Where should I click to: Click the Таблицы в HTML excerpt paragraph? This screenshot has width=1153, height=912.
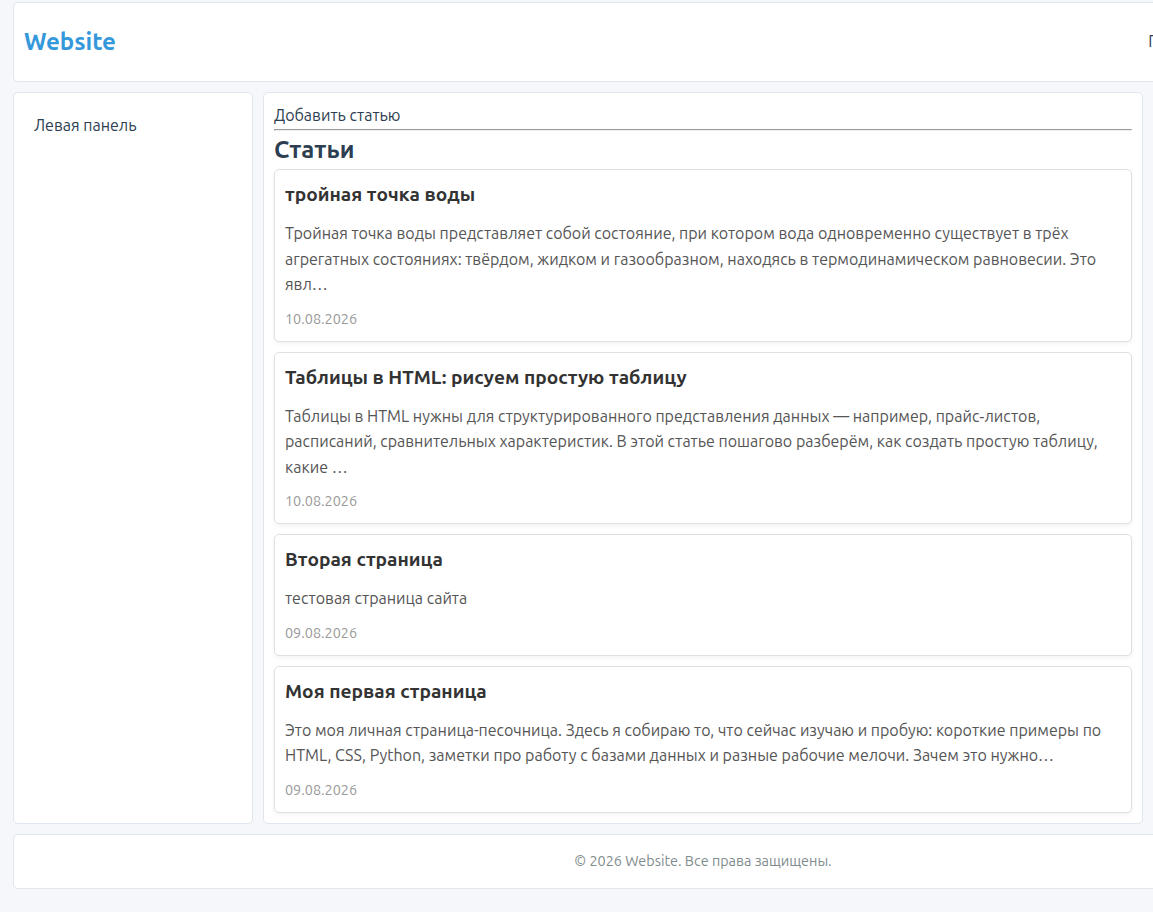(x=691, y=441)
